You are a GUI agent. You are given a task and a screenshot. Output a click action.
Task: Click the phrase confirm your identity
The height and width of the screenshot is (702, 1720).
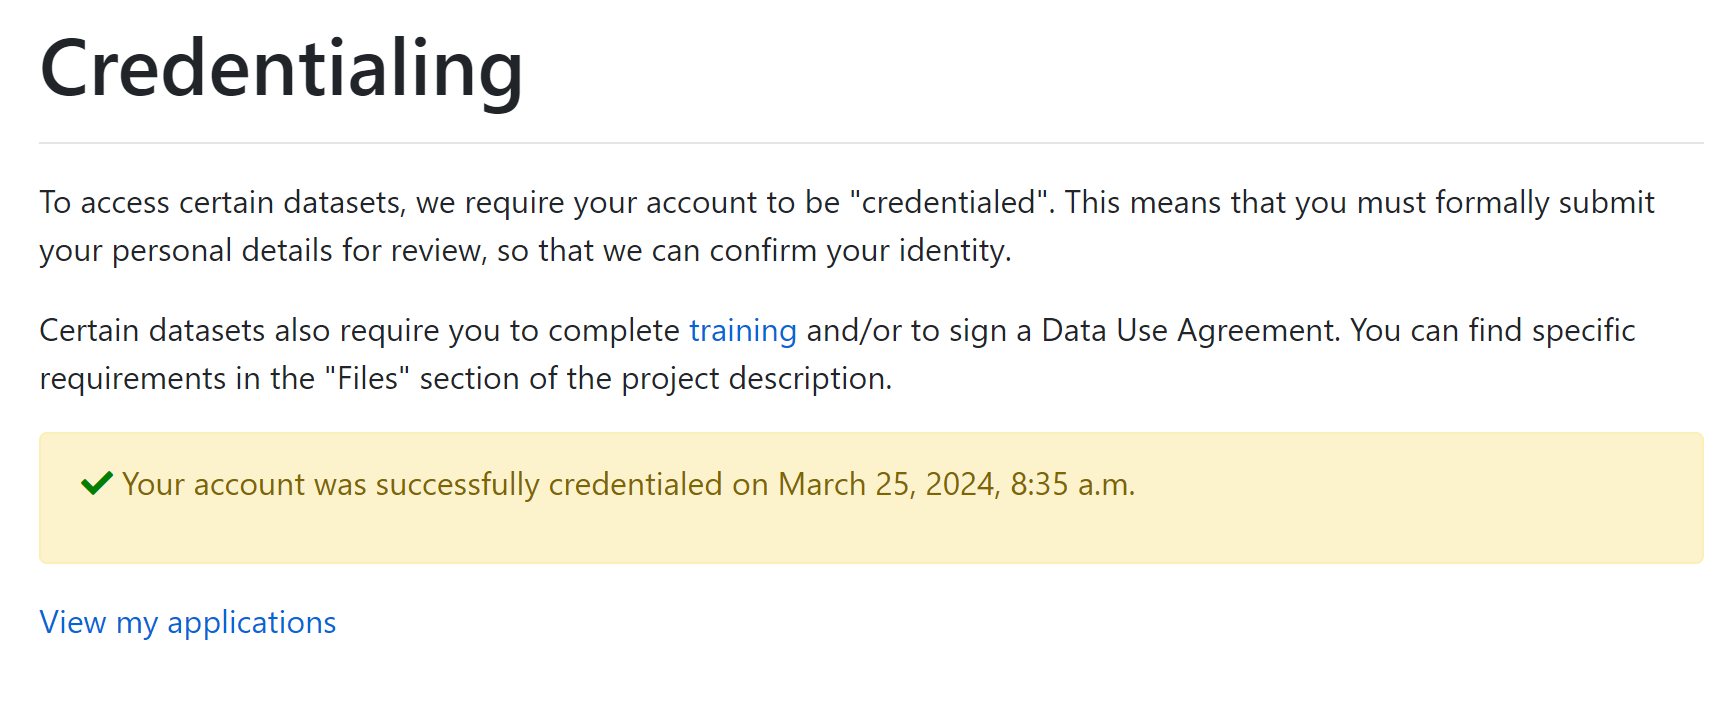tap(860, 251)
